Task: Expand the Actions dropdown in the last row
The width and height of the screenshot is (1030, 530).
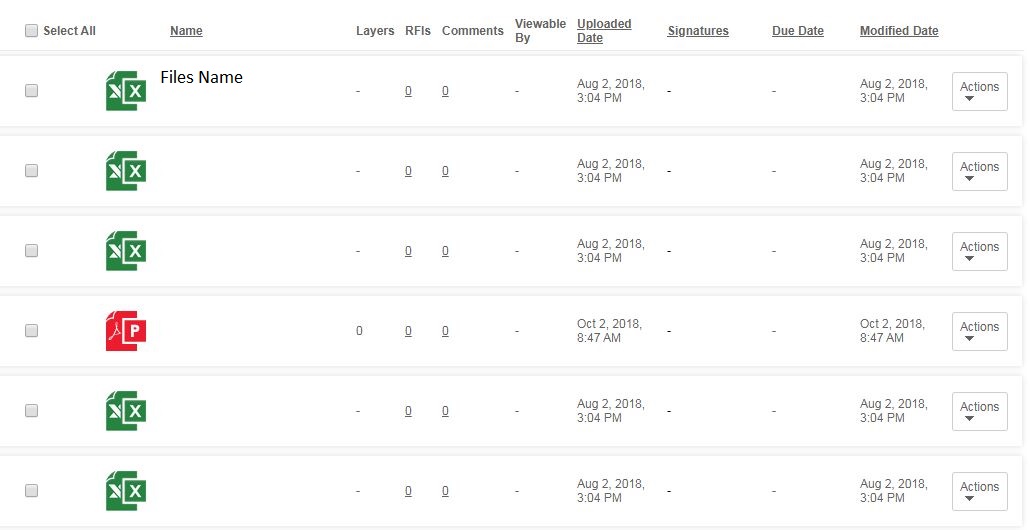Action: click(979, 491)
